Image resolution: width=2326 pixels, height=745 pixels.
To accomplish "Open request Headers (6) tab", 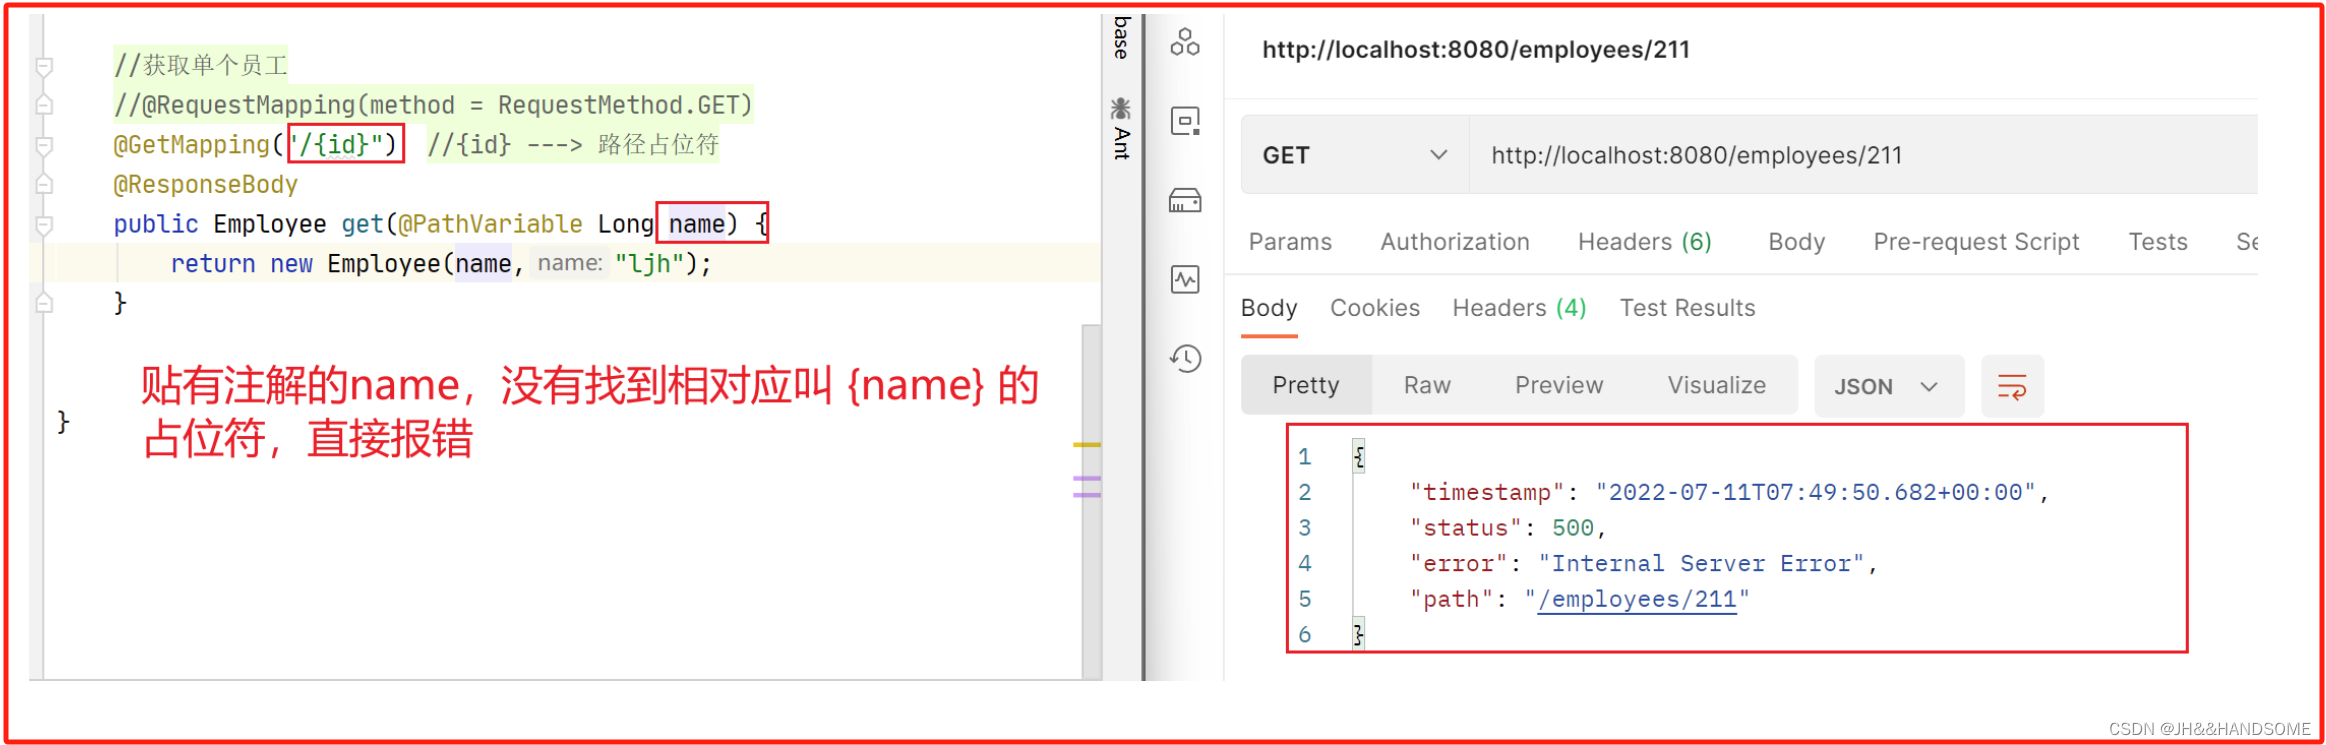I will click(x=1644, y=242).
